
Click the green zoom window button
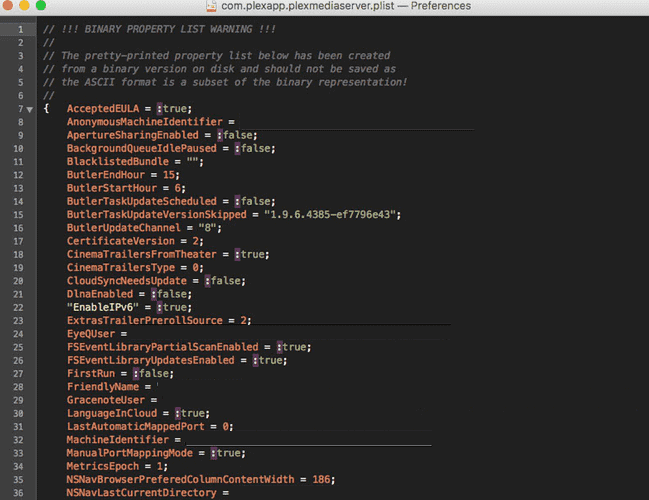click(x=41, y=5)
